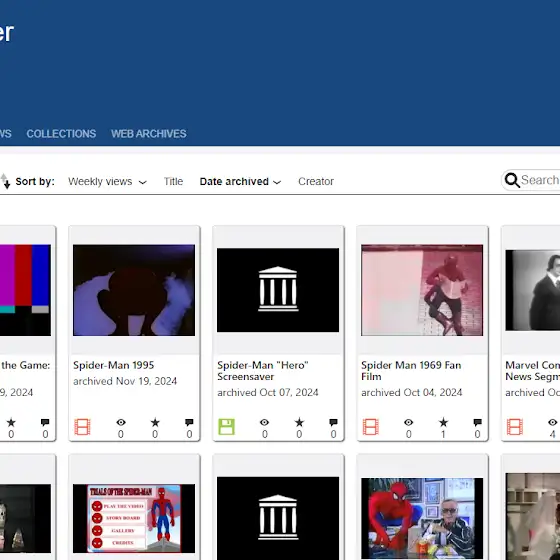Click 'archived Nov 19, 2024' text
560x560 pixels.
[x=125, y=381]
